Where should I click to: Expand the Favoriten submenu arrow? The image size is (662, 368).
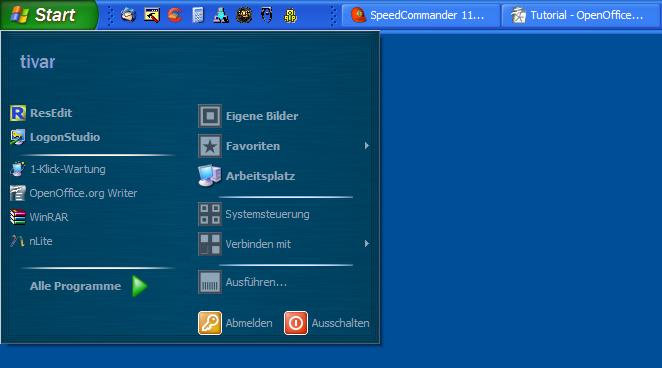pyautogui.click(x=366, y=146)
